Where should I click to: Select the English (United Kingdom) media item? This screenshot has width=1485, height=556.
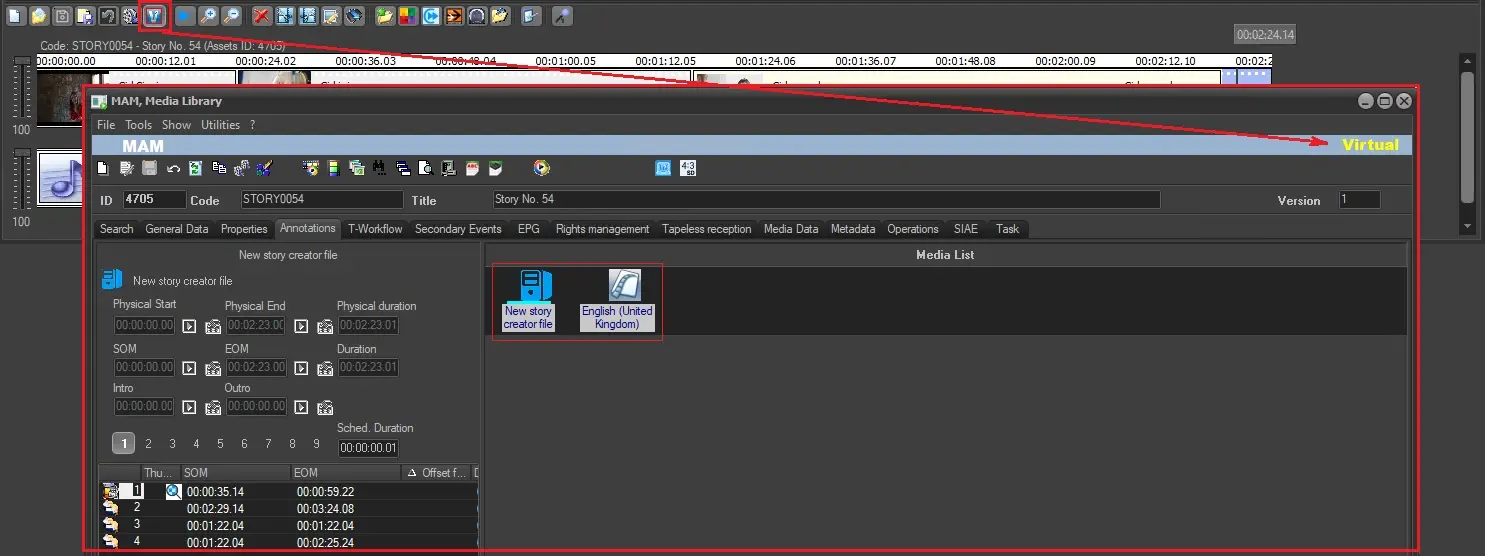click(617, 300)
